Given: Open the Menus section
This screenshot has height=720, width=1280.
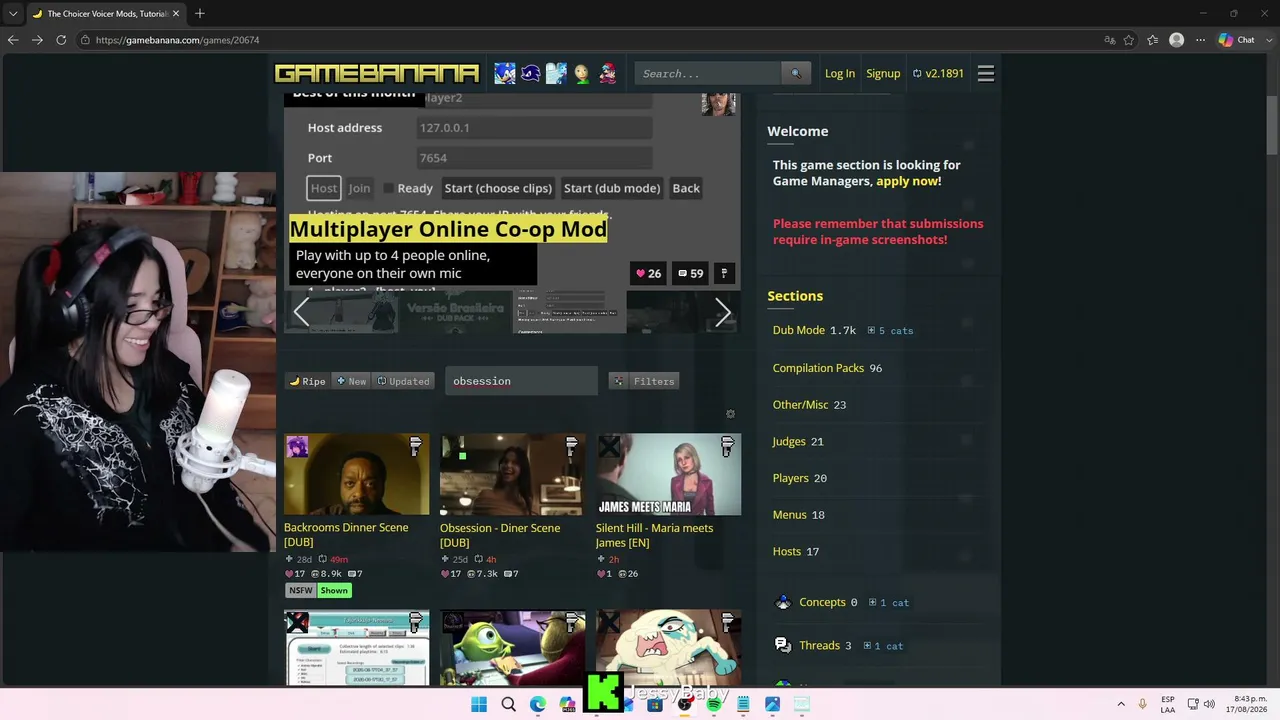Looking at the screenshot, I should pos(790,515).
